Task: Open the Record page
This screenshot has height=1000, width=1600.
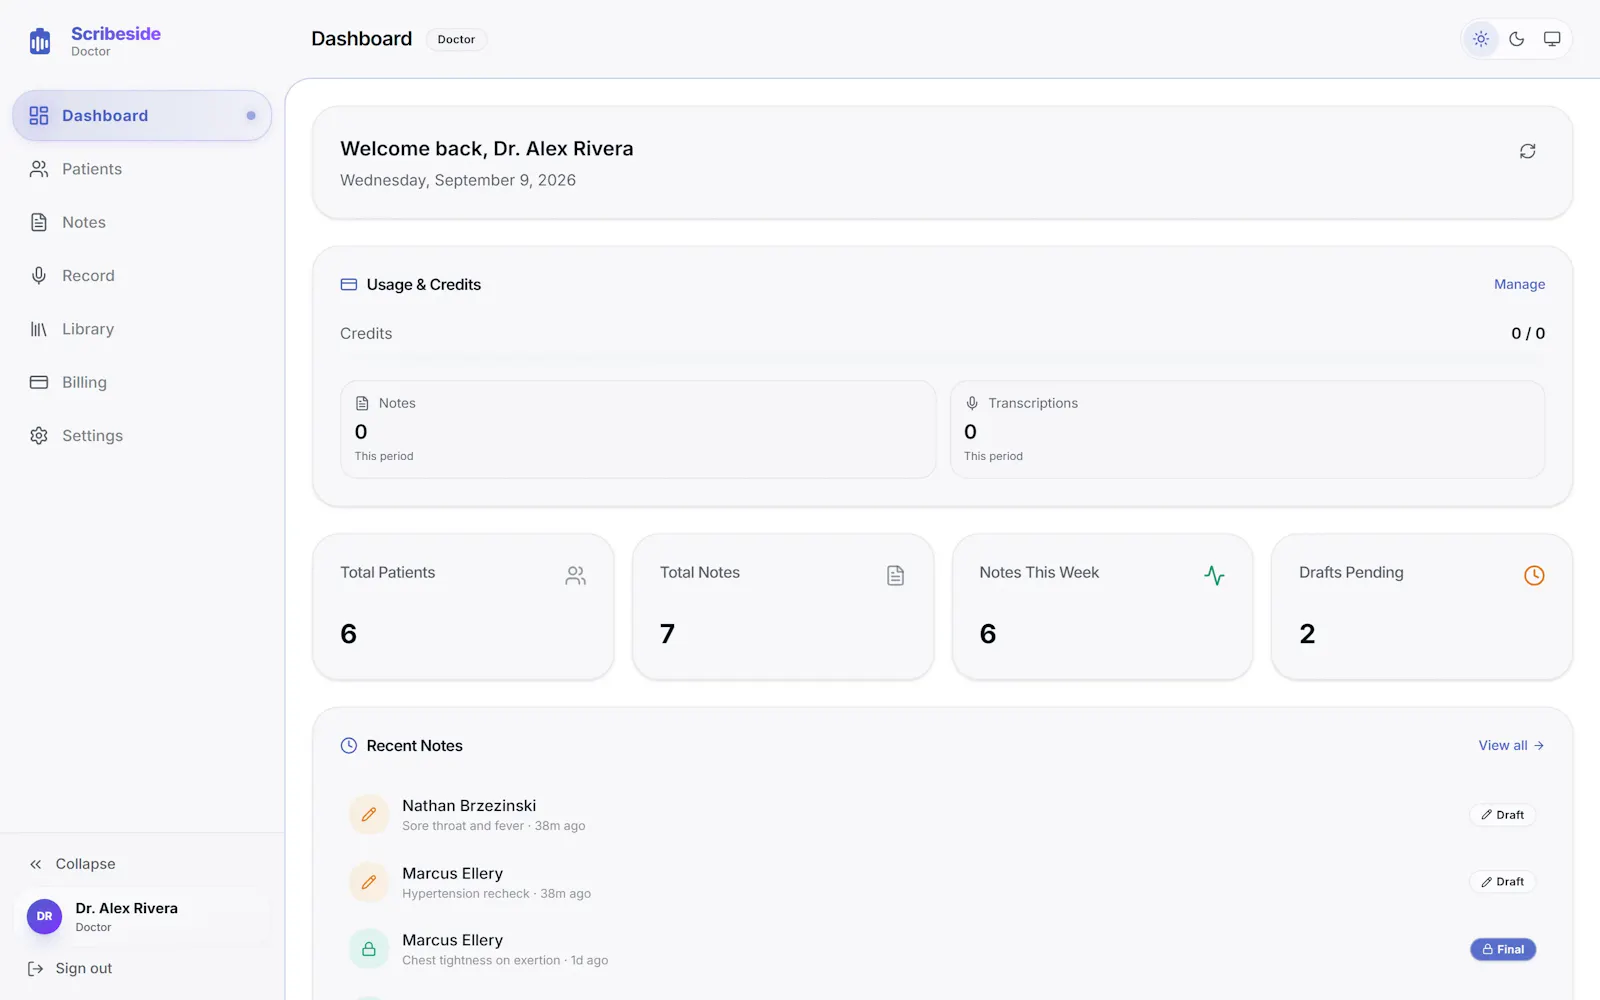Action: (x=142, y=276)
